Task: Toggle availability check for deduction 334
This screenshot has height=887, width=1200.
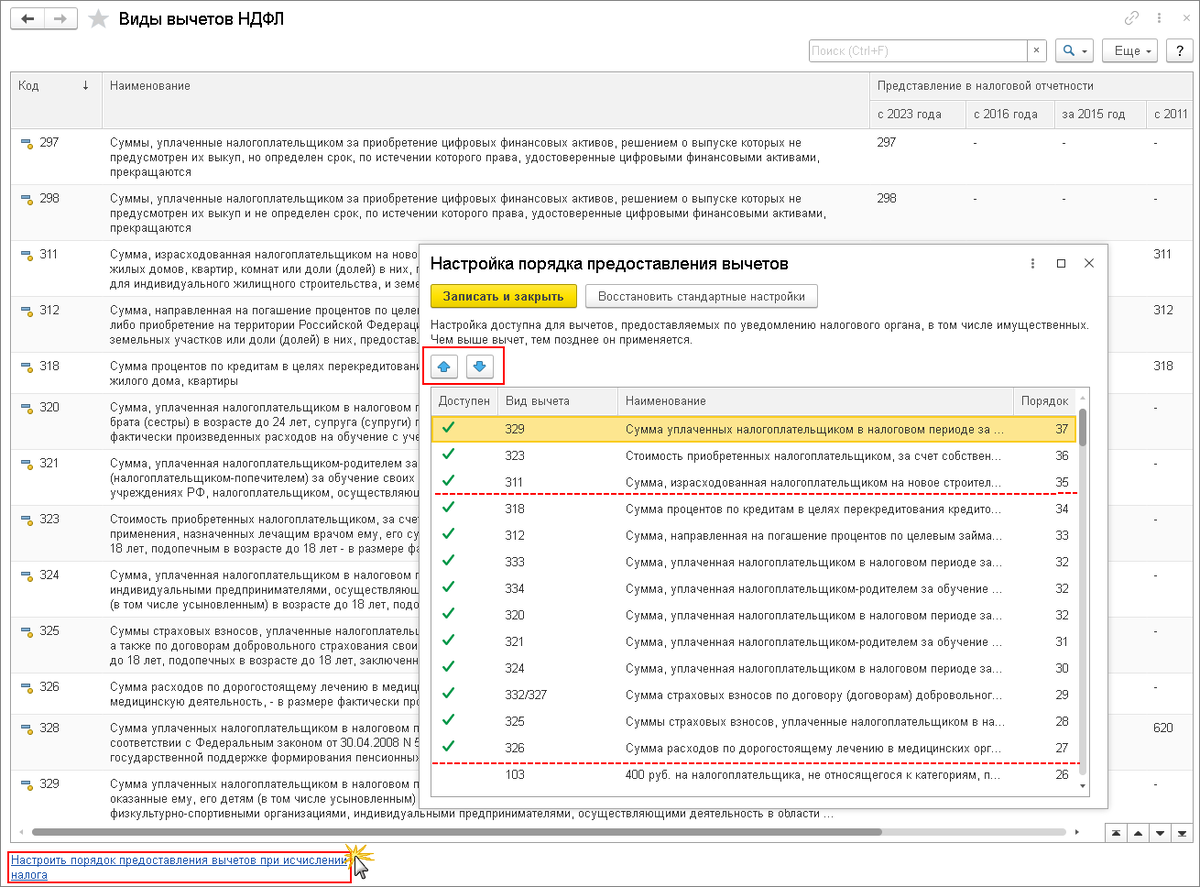Action: coord(448,588)
